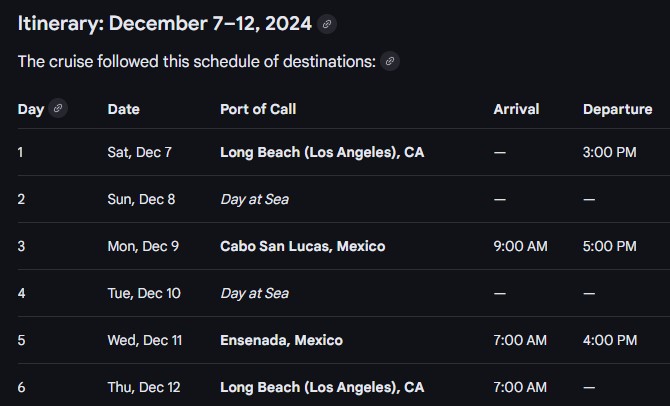The width and height of the screenshot is (670, 406).
Task: Select the Port of Call column header
Action: [x=258, y=109]
